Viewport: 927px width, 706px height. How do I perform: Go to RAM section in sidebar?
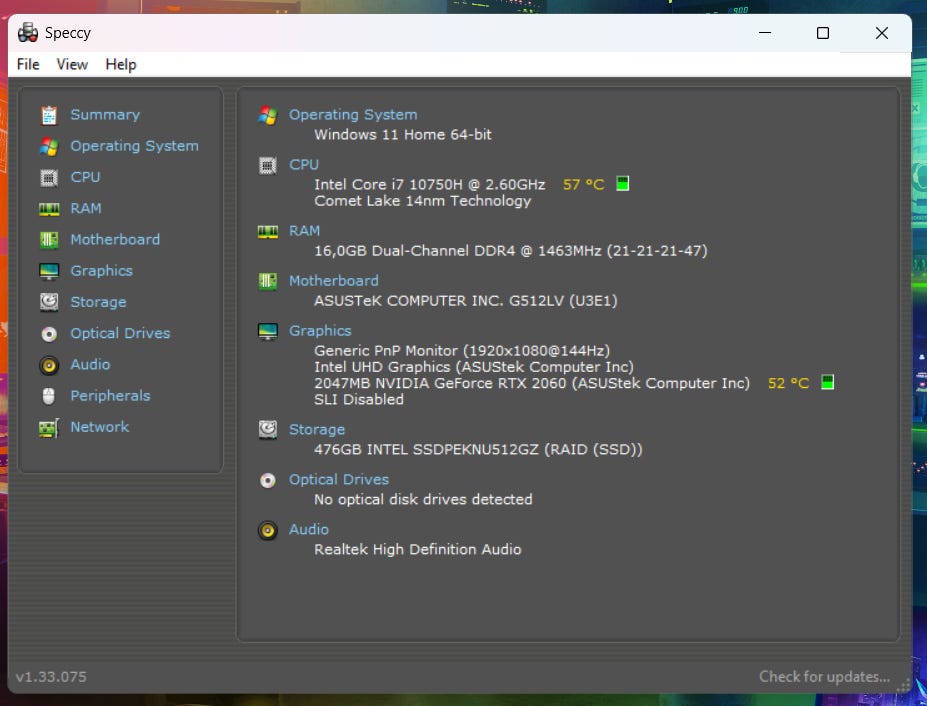coord(86,209)
